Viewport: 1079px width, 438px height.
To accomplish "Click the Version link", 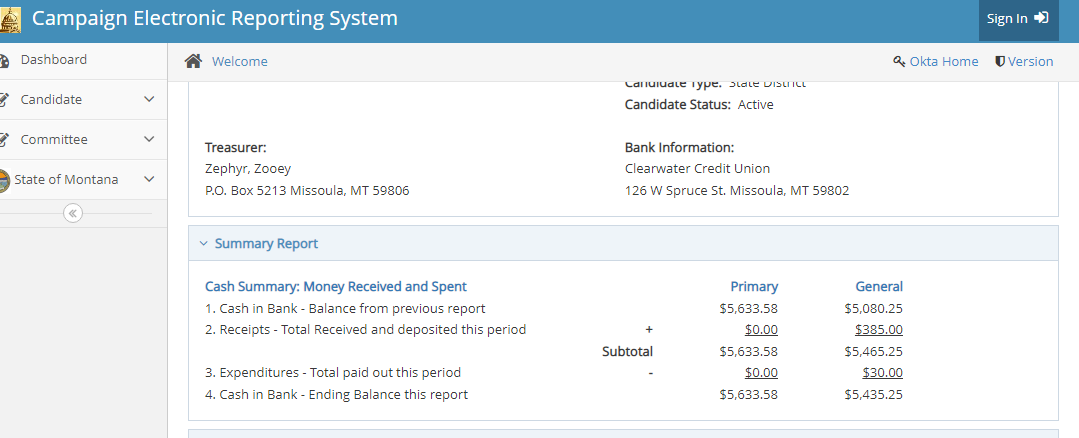I will (1030, 61).
